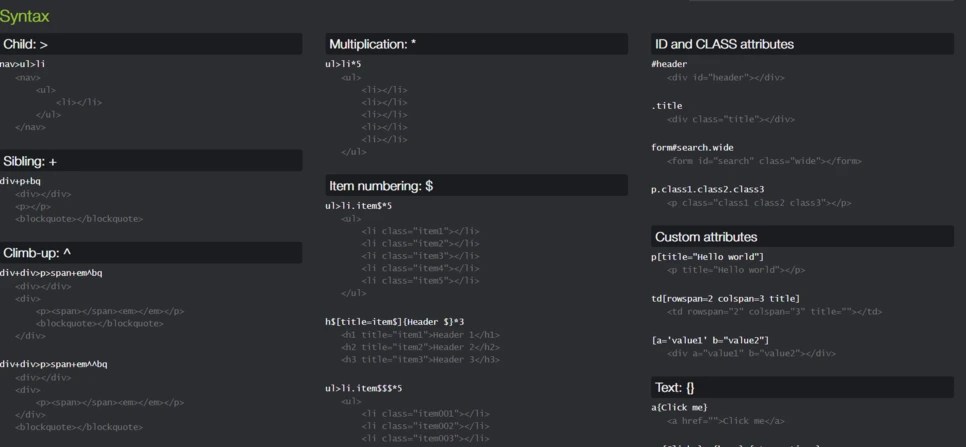
Task: Select the p[title="Hello world"] abbreviation
Action: tap(707, 257)
